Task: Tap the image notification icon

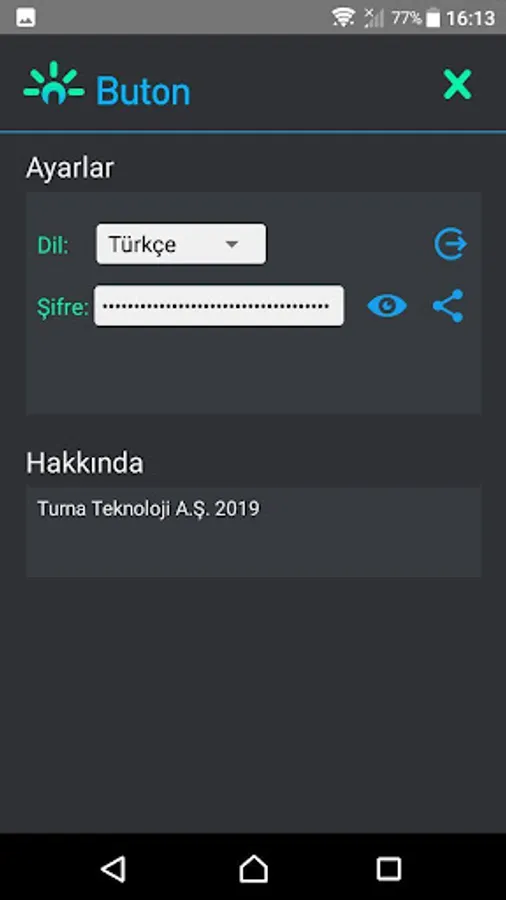Action: pos(26,18)
